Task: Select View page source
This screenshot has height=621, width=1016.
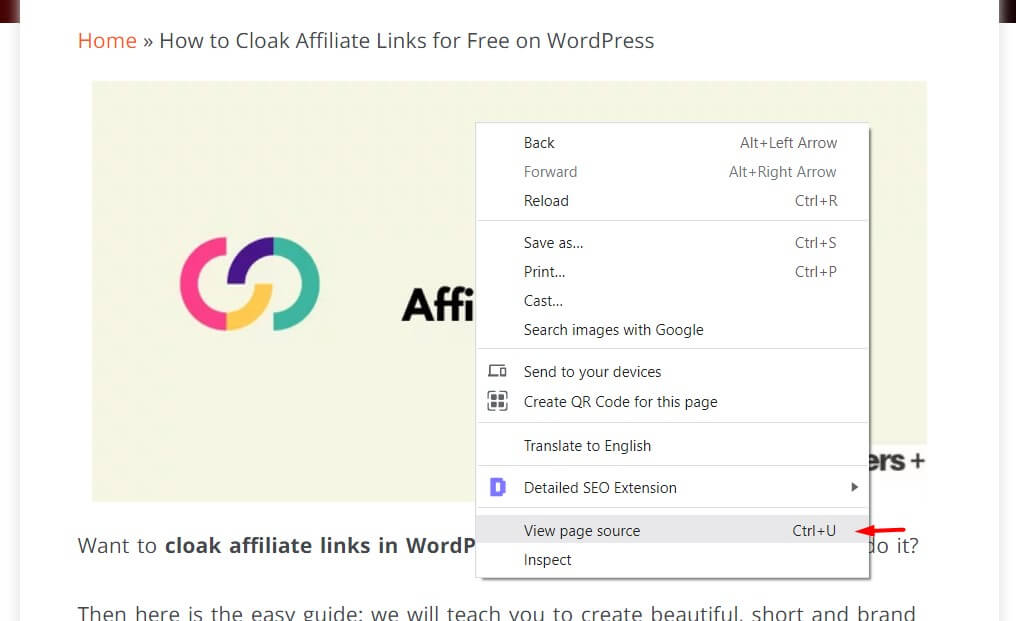Action: 673,530
